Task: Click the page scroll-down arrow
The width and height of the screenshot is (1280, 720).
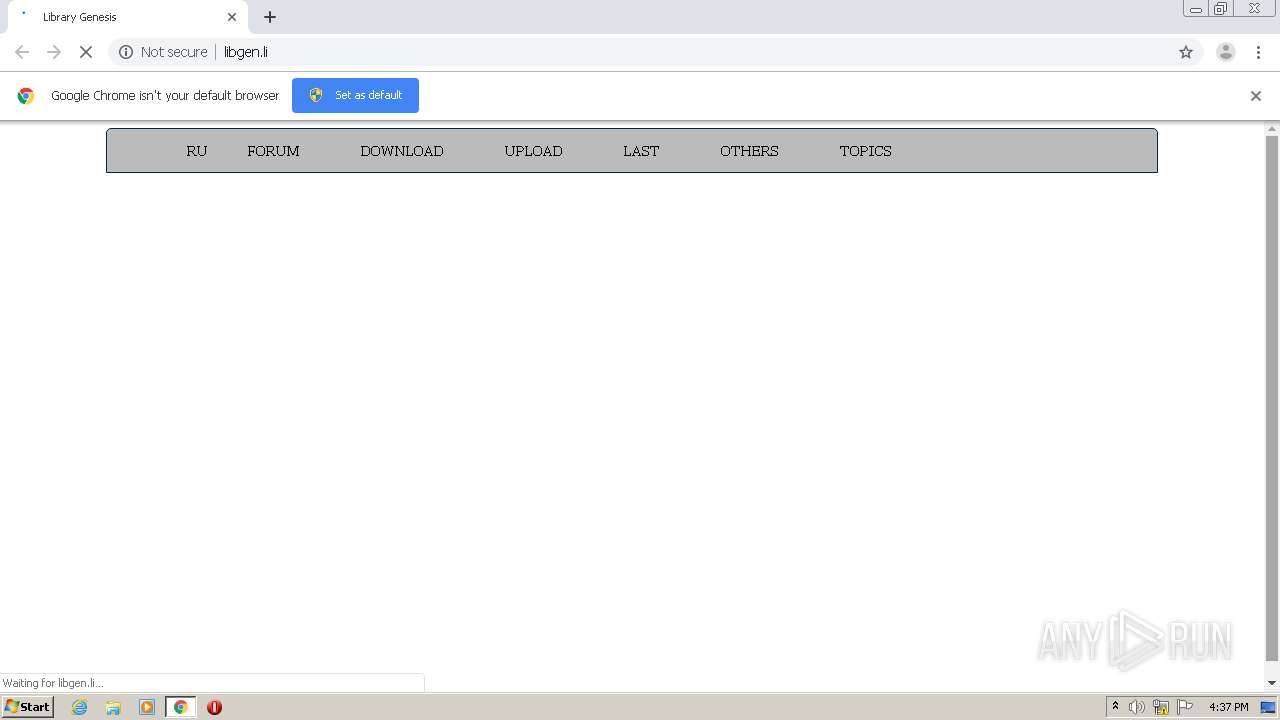Action: 1272,683
